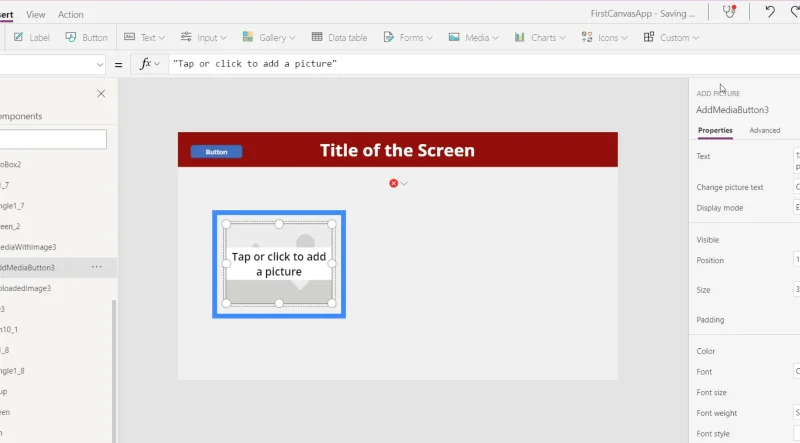The image size is (800, 443).
Task: Click the Gallery icon
Action: pos(248,37)
